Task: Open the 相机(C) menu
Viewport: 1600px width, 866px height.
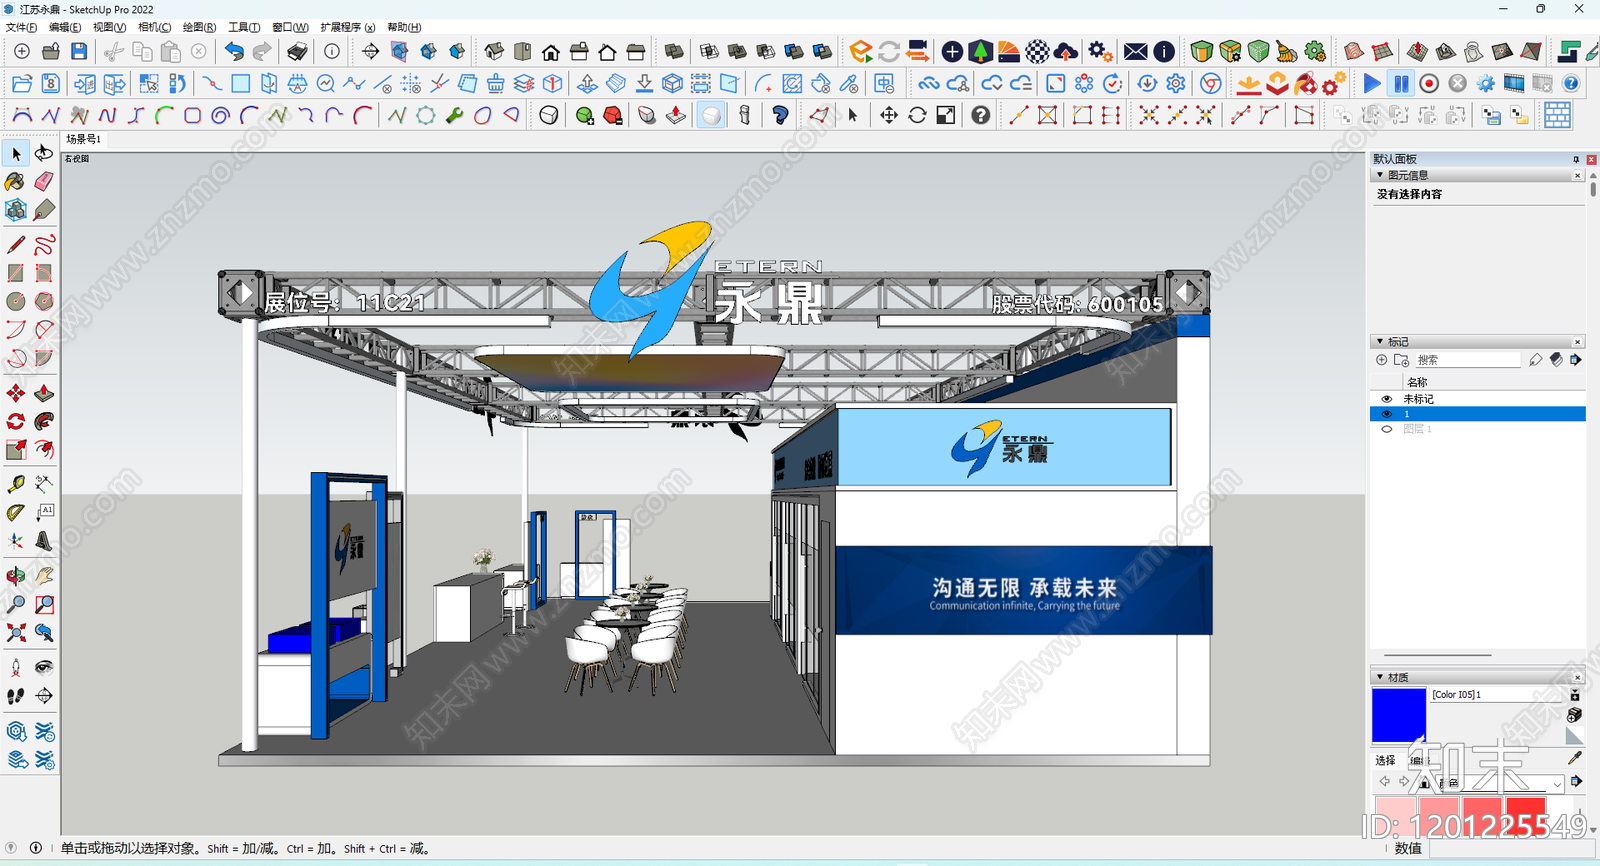Action: (154, 27)
